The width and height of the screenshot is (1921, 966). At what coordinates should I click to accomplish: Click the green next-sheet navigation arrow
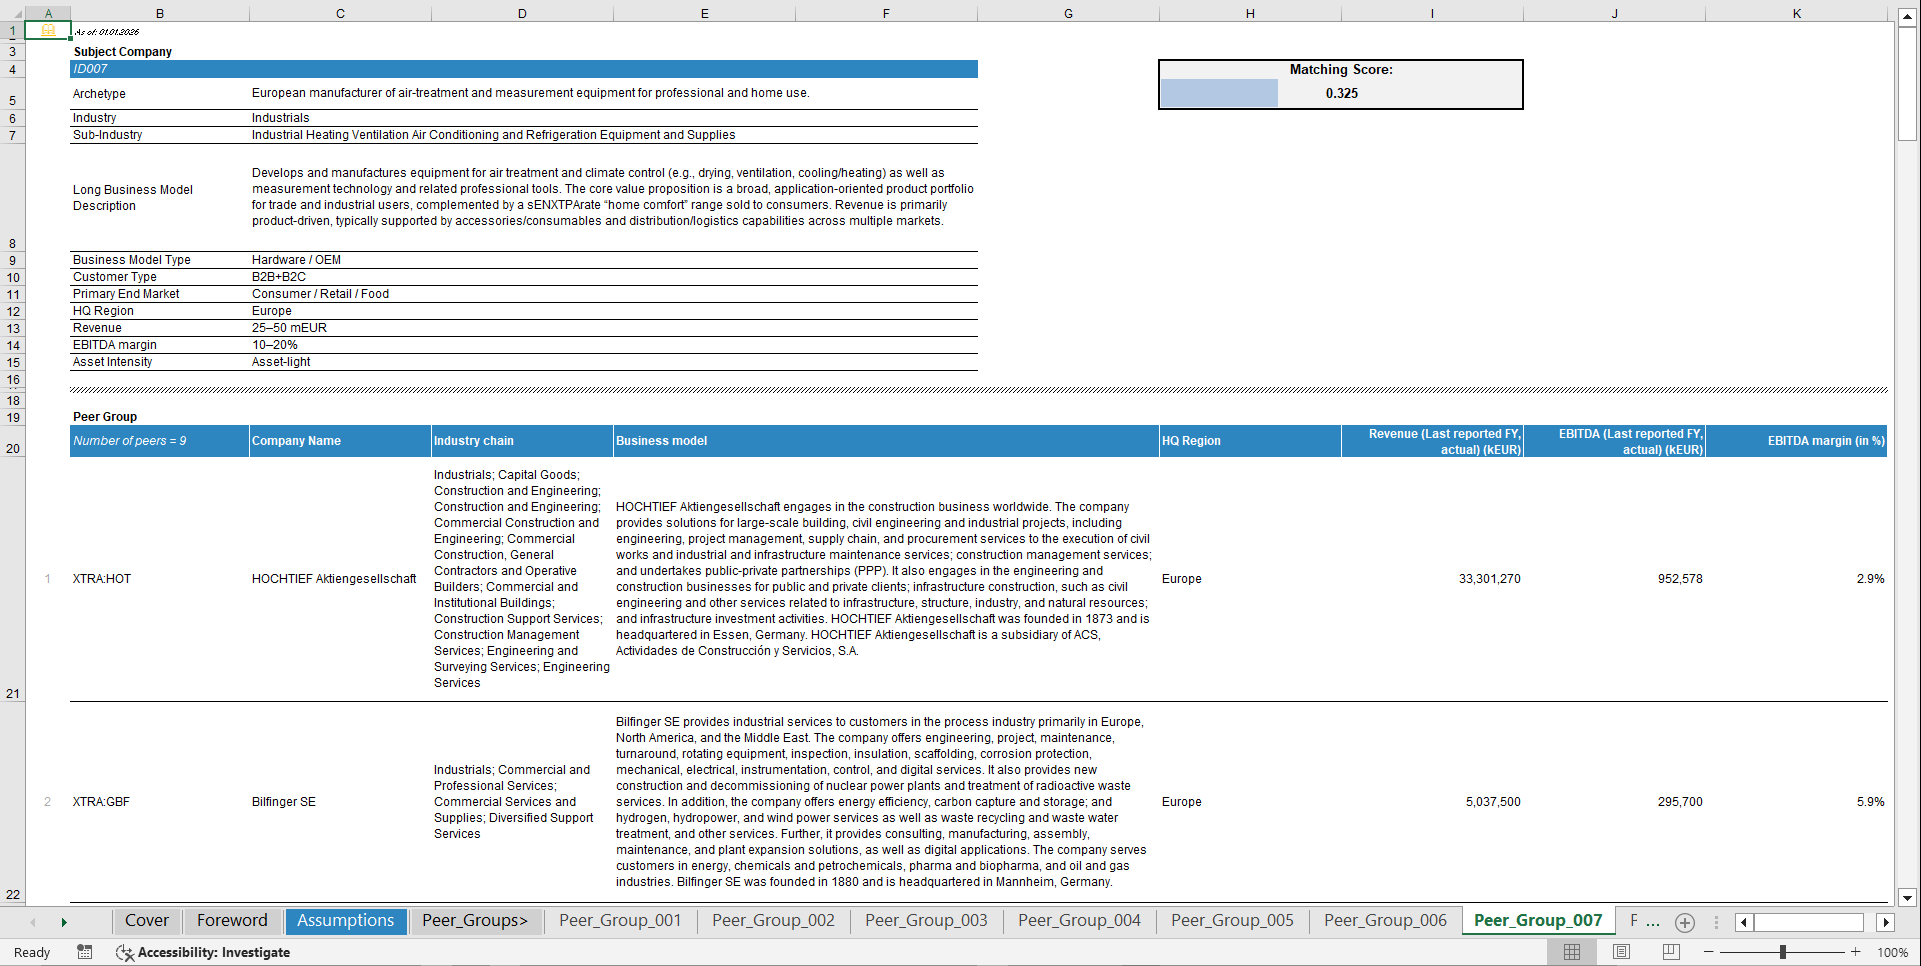coord(65,922)
